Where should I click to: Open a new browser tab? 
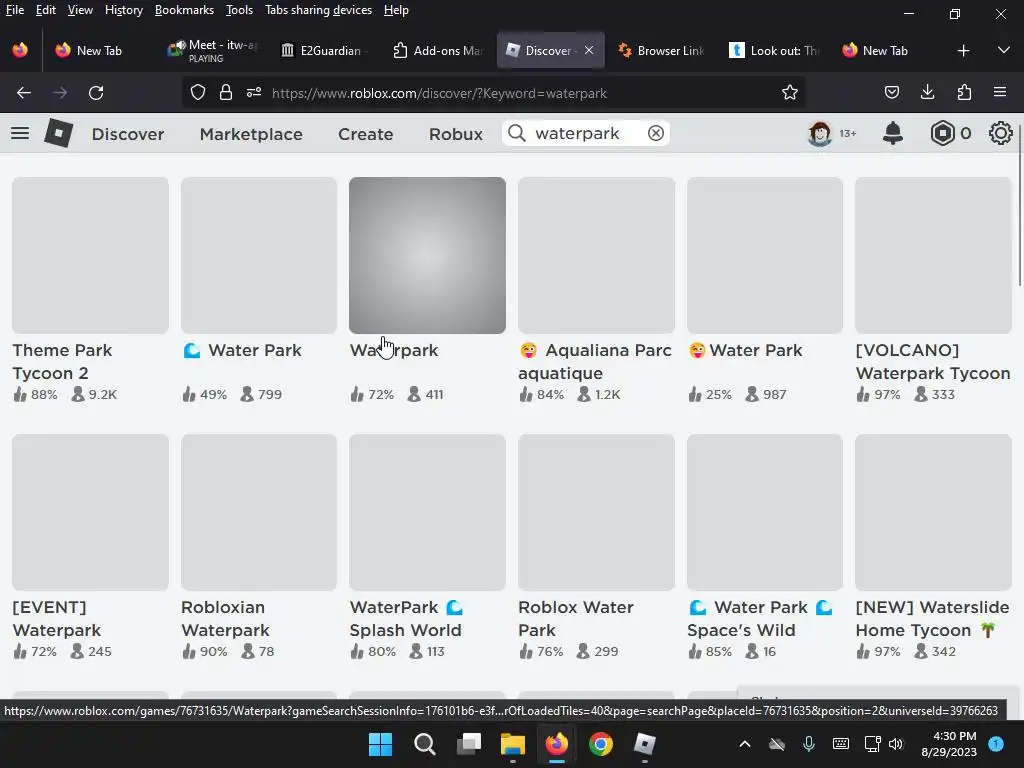click(963, 50)
